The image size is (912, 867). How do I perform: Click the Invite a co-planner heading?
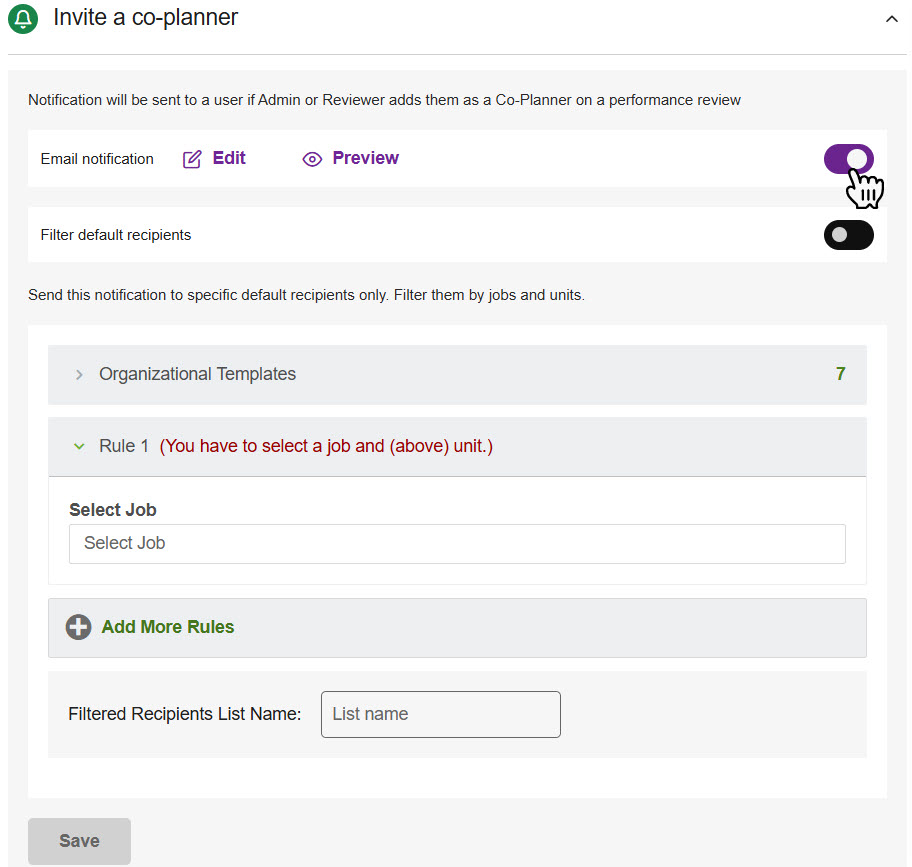146,18
